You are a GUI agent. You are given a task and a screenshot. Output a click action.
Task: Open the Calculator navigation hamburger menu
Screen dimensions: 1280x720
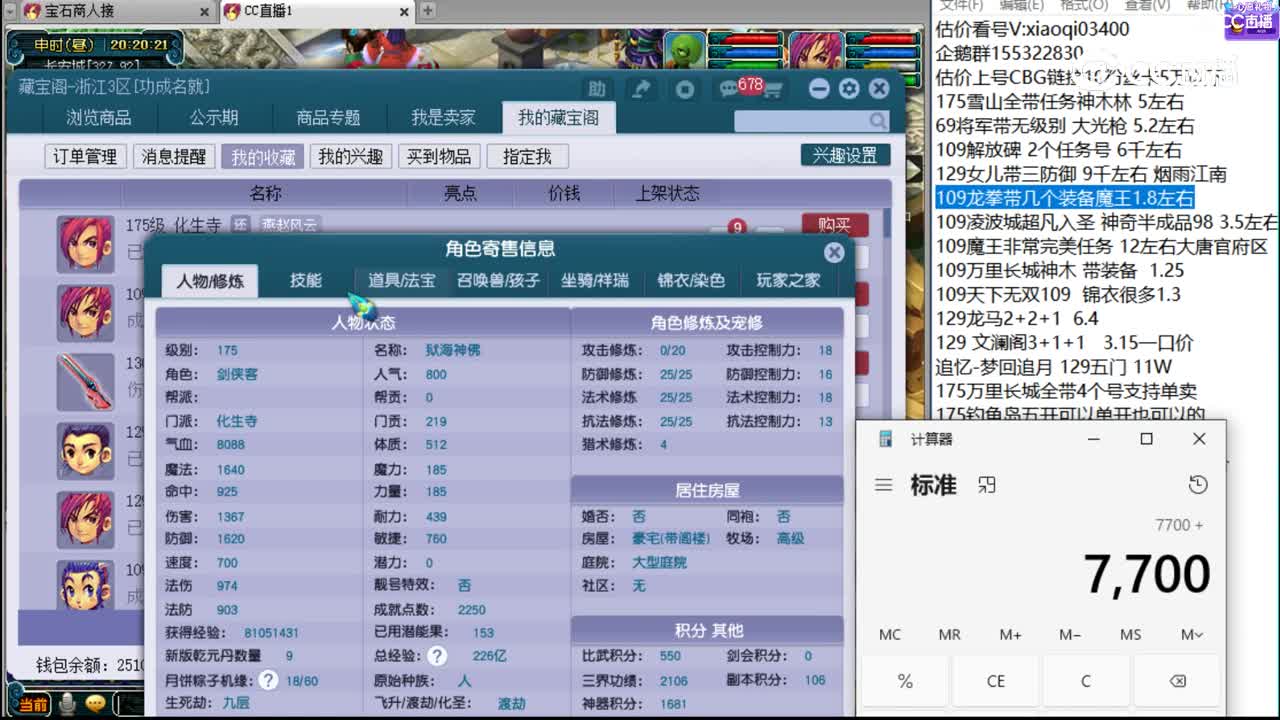(884, 484)
